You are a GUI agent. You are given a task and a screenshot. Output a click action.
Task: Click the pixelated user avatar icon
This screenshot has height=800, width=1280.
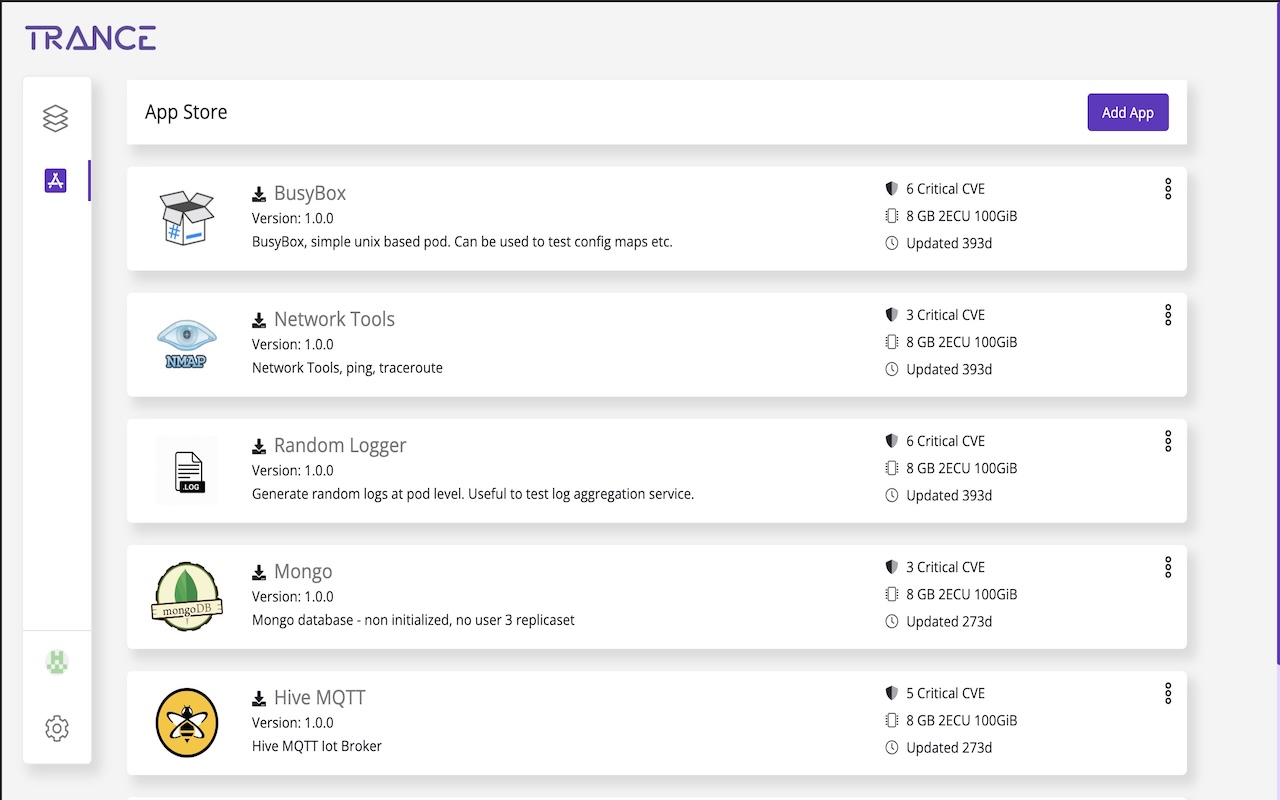pyautogui.click(x=57, y=662)
